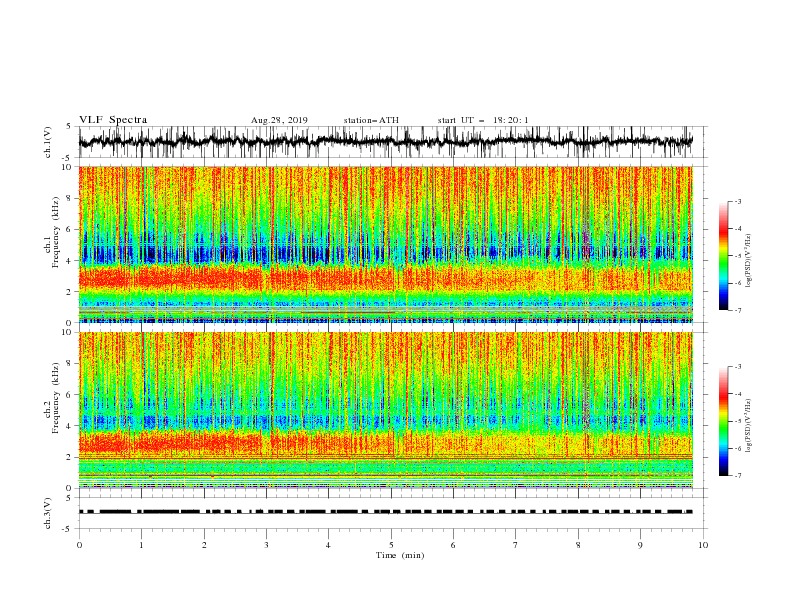Click the 'ch.1(V)' waveform axis label
792x612 pixels.
click(x=48, y=142)
